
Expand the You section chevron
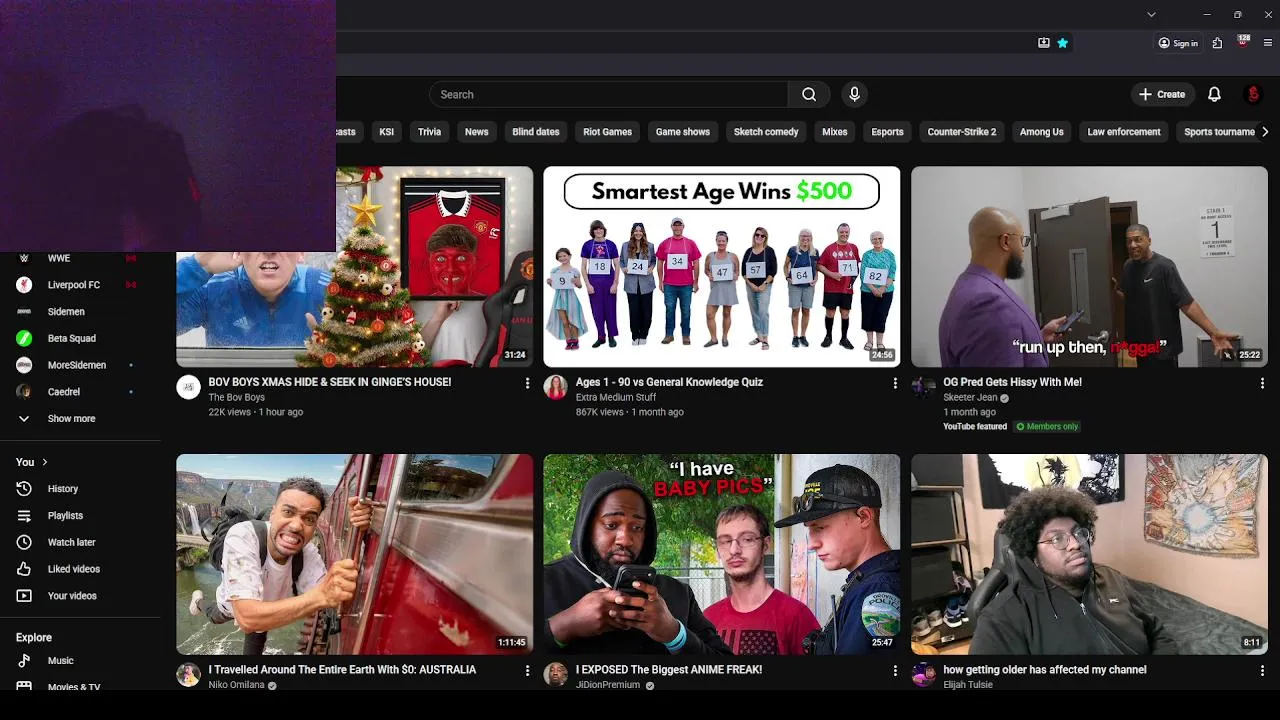point(44,462)
